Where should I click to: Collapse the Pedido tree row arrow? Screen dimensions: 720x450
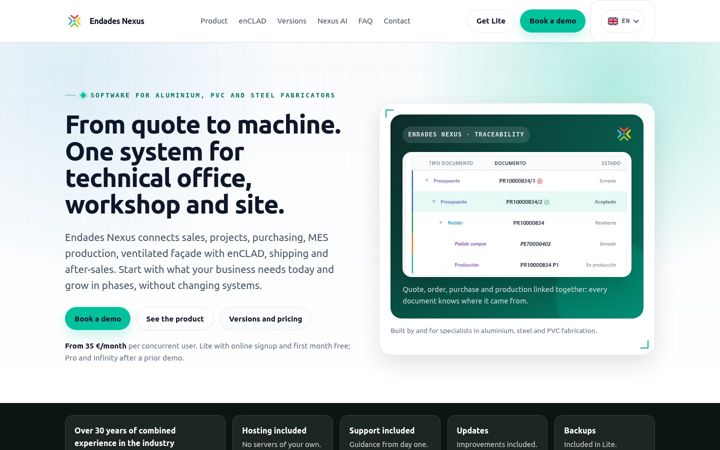(x=440, y=223)
